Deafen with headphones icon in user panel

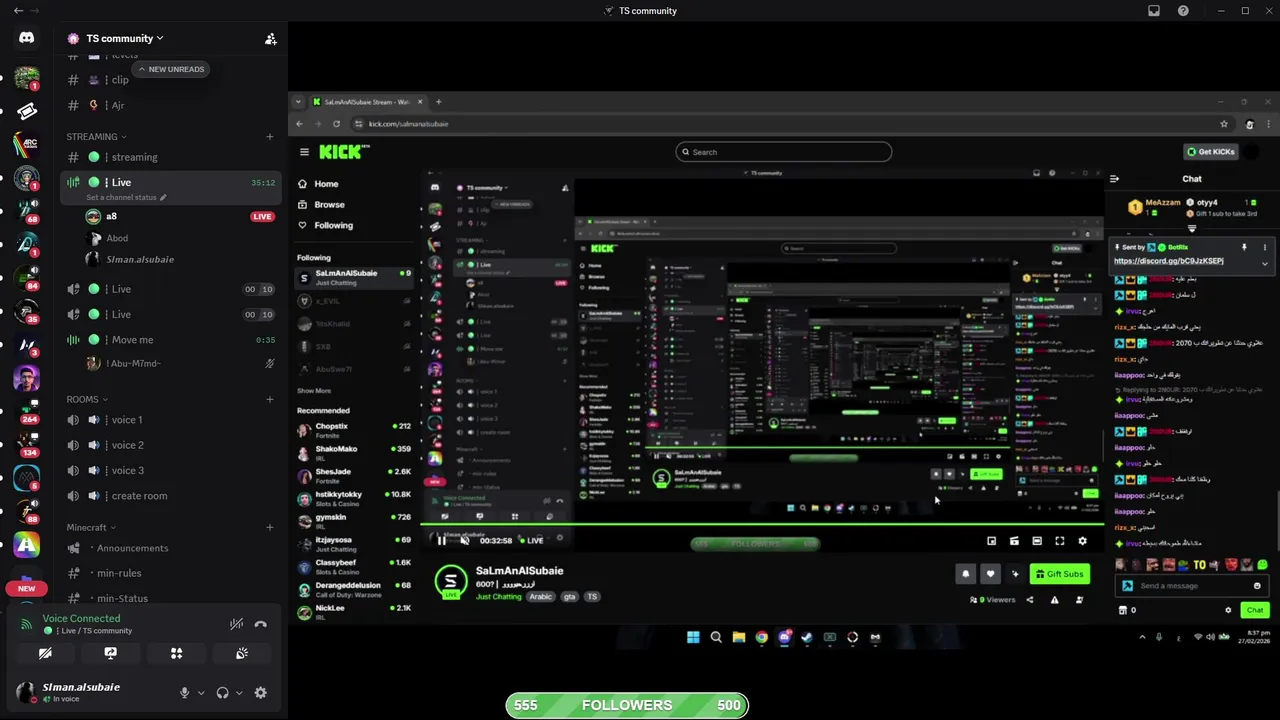click(222, 693)
